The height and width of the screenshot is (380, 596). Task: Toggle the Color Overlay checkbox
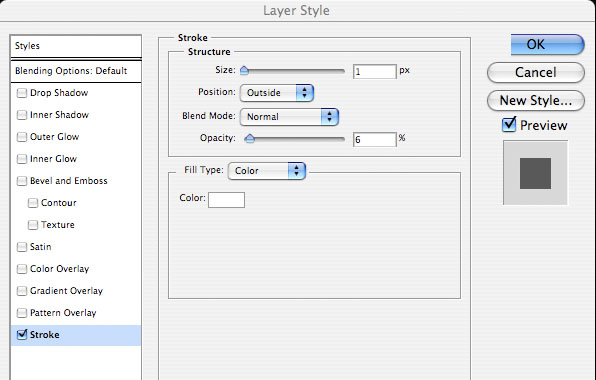(x=22, y=269)
